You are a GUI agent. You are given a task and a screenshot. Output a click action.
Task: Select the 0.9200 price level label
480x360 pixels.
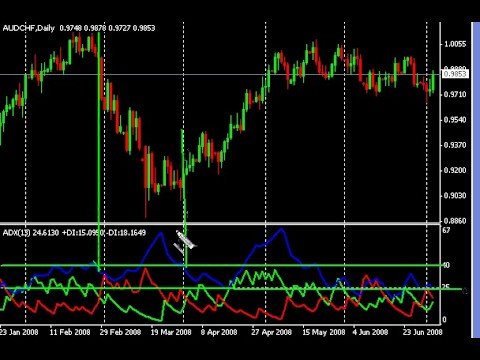pos(455,170)
